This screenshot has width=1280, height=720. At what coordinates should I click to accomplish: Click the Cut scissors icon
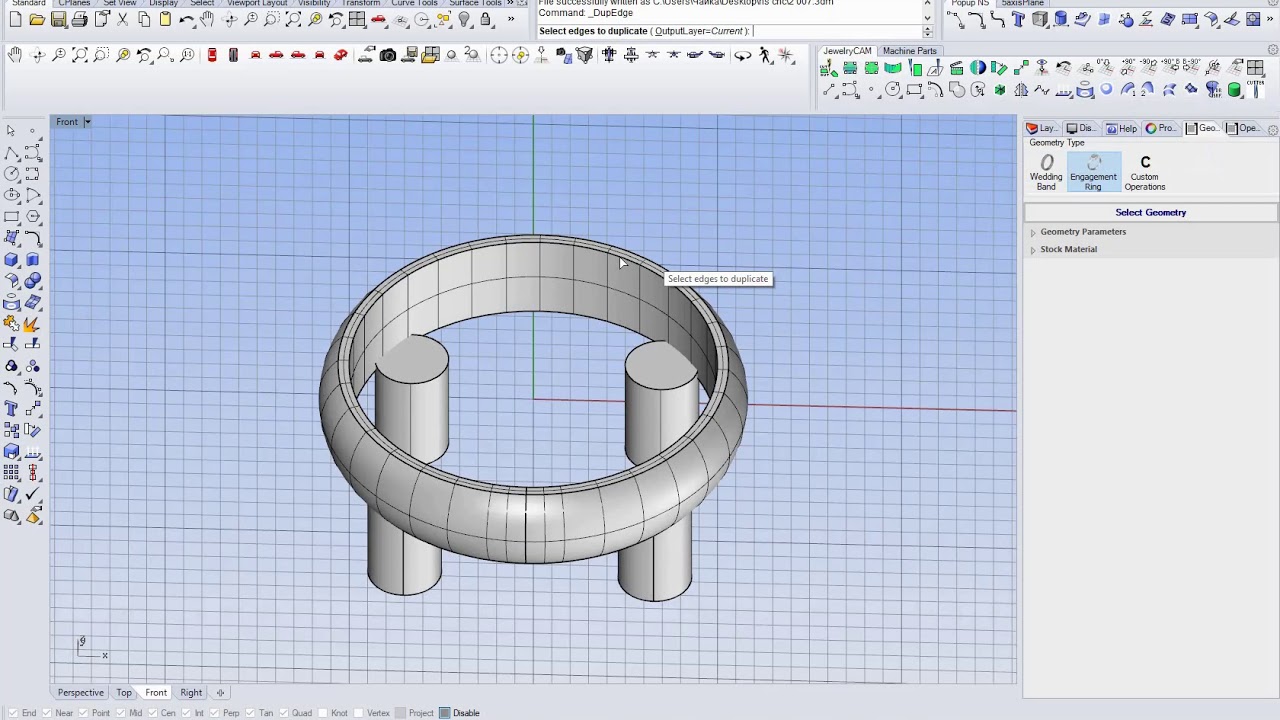pyautogui.click(x=122, y=20)
